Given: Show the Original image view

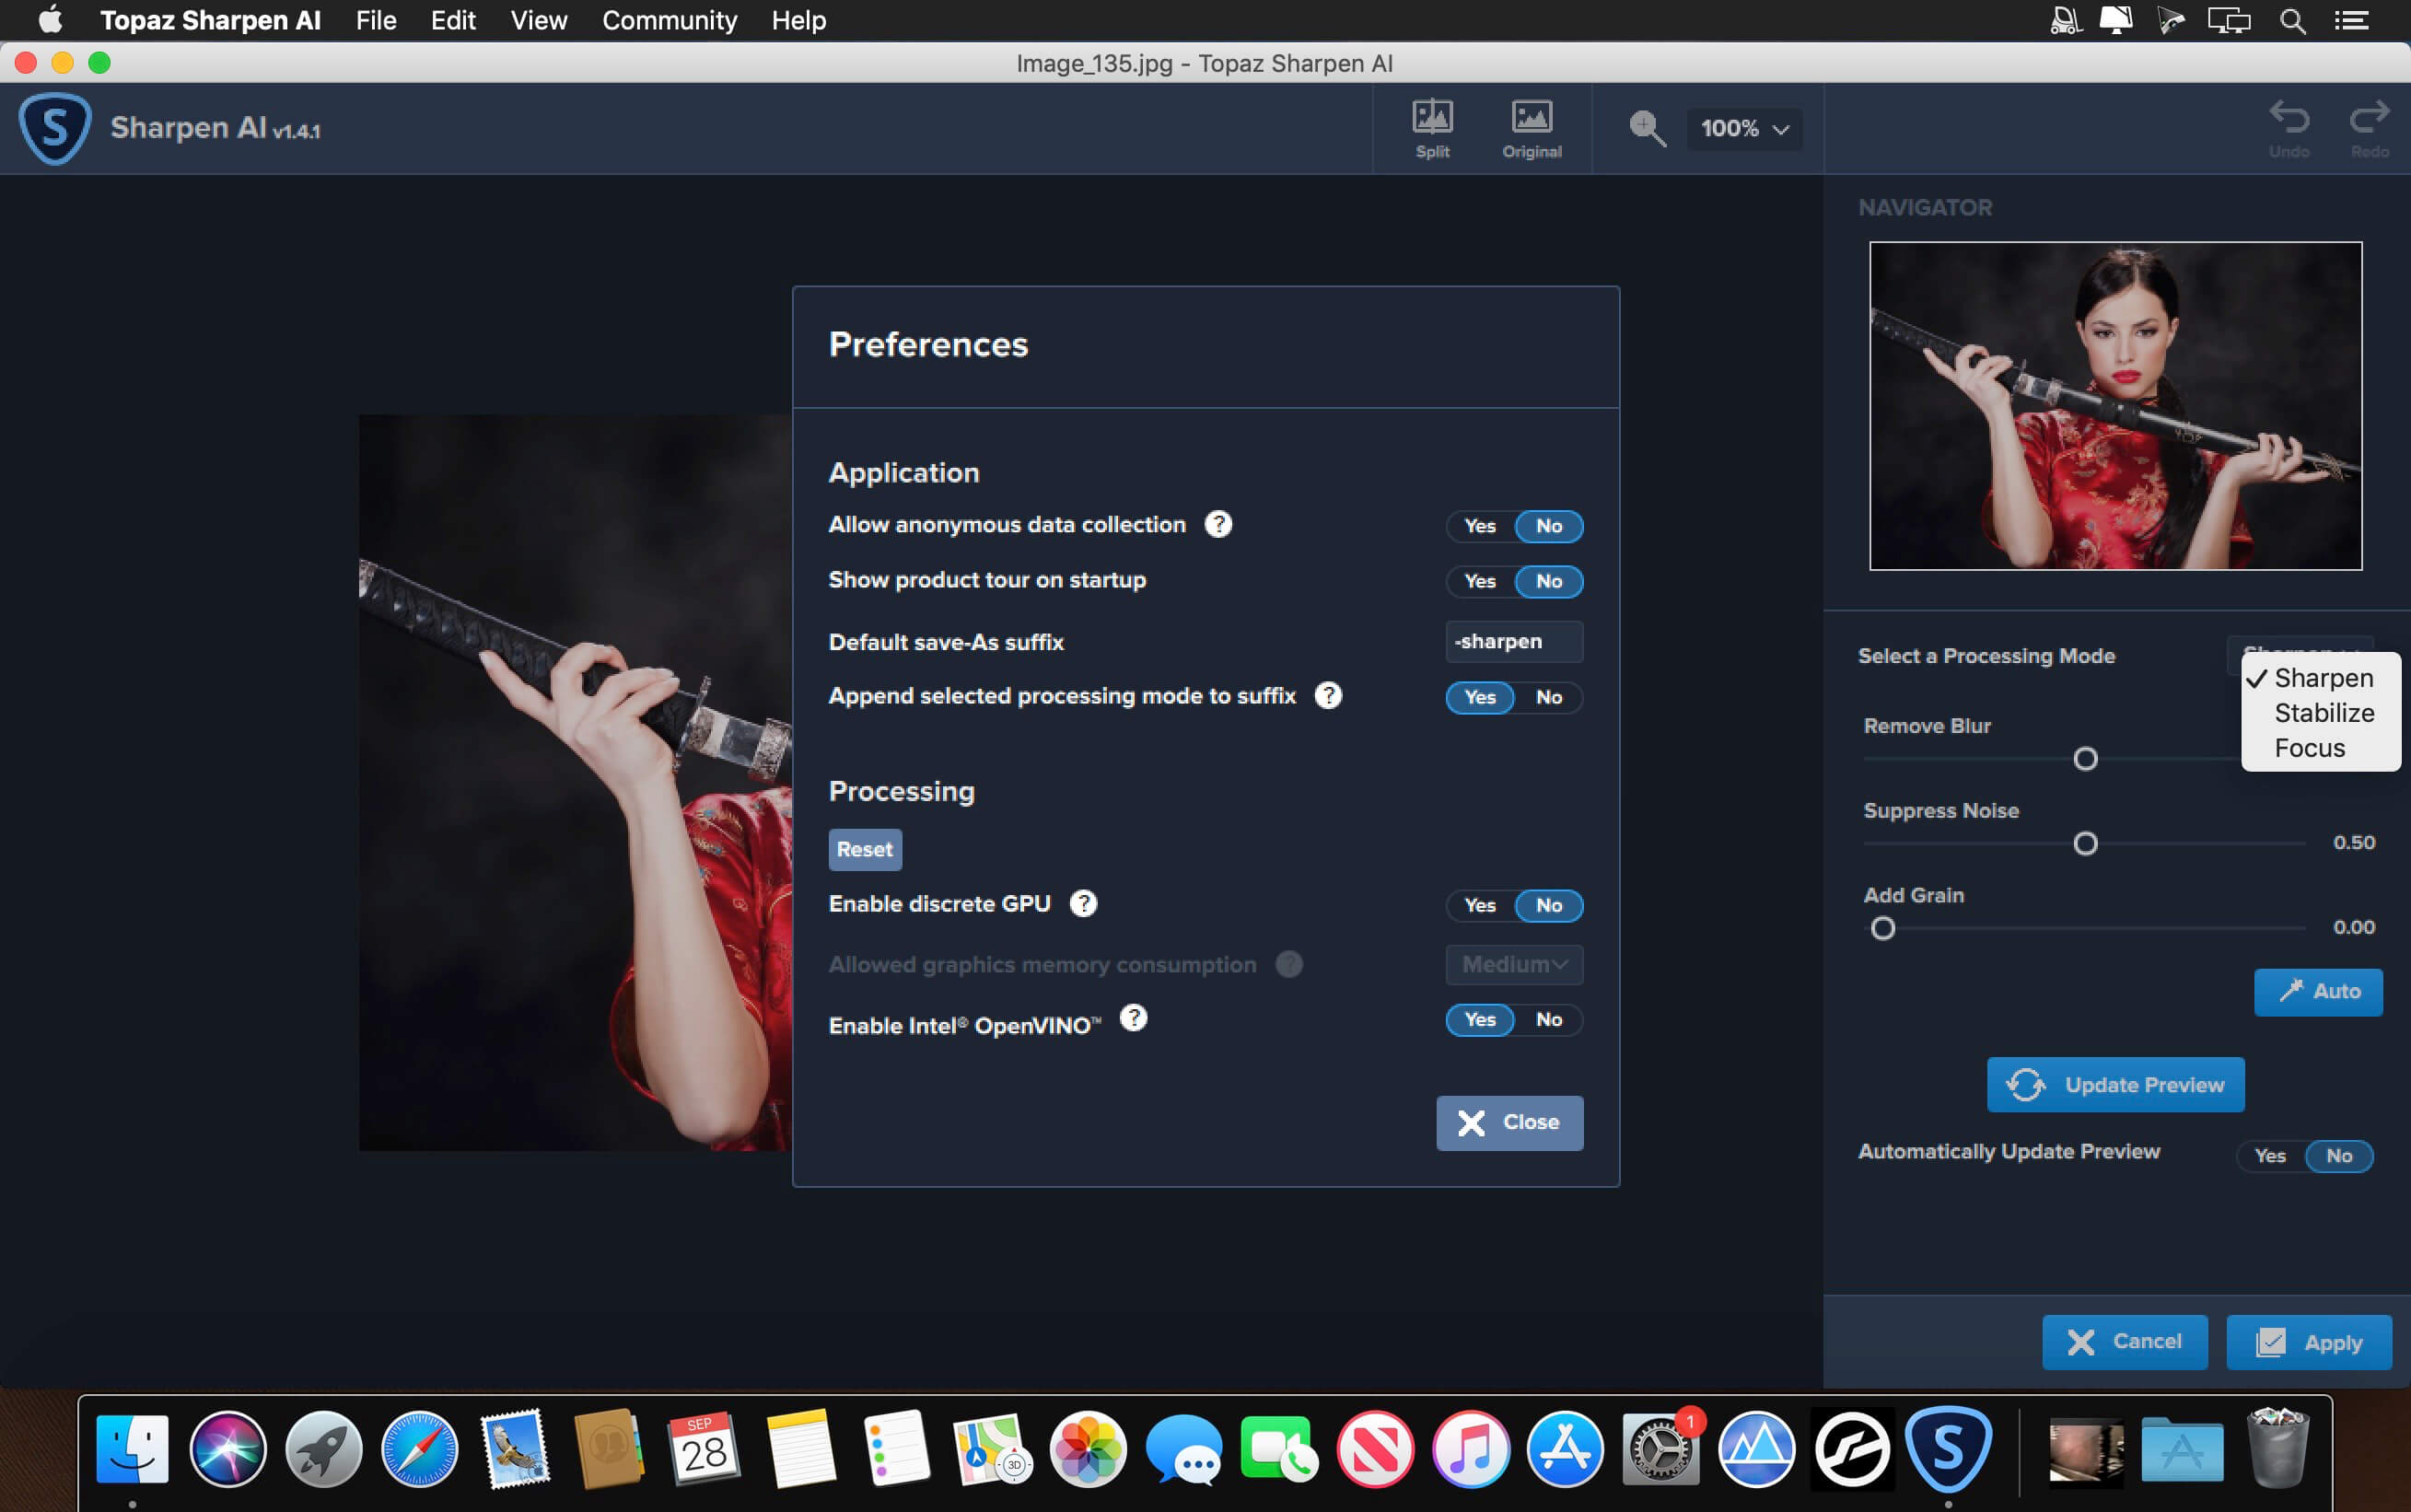Looking at the screenshot, I should pyautogui.click(x=1531, y=128).
